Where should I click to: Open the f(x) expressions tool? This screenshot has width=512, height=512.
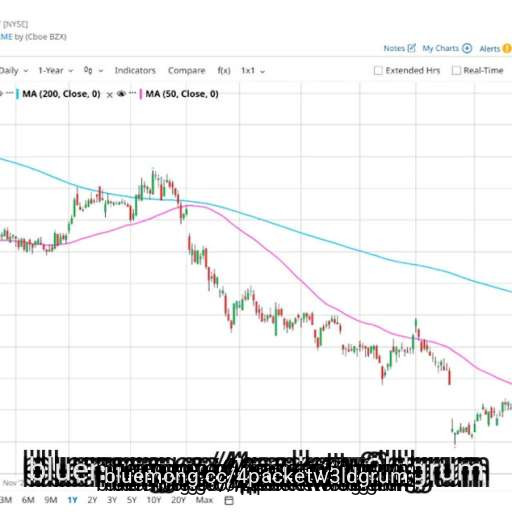point(224,70)
